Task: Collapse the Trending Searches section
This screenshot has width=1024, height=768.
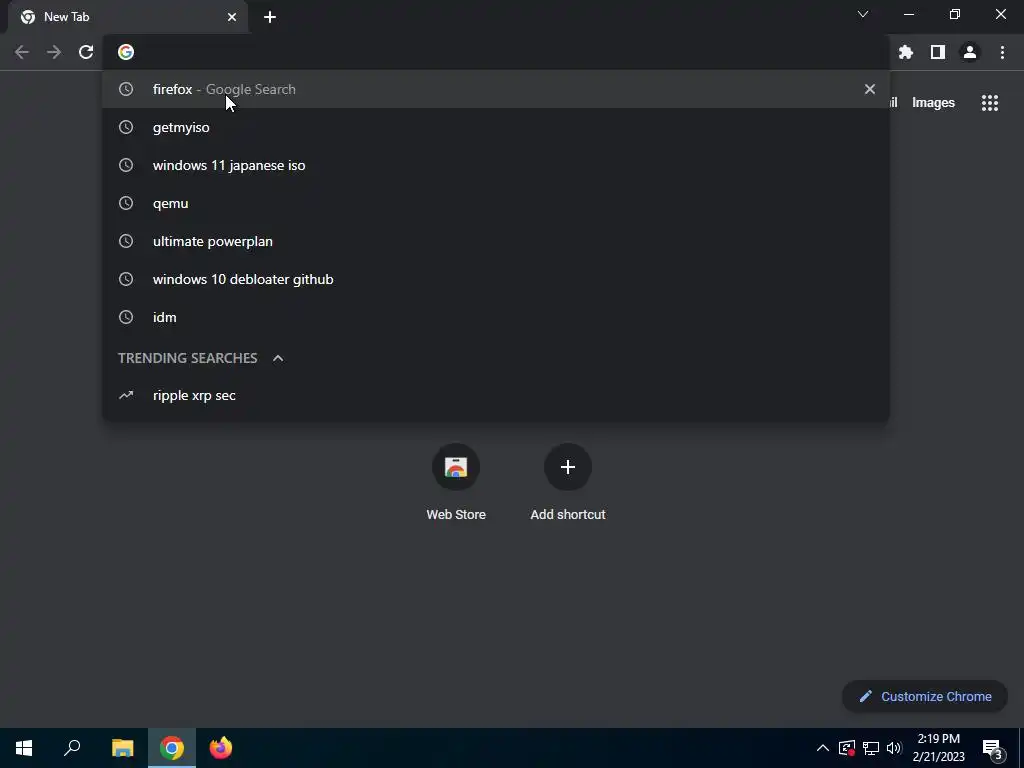Action: [278, 358]
